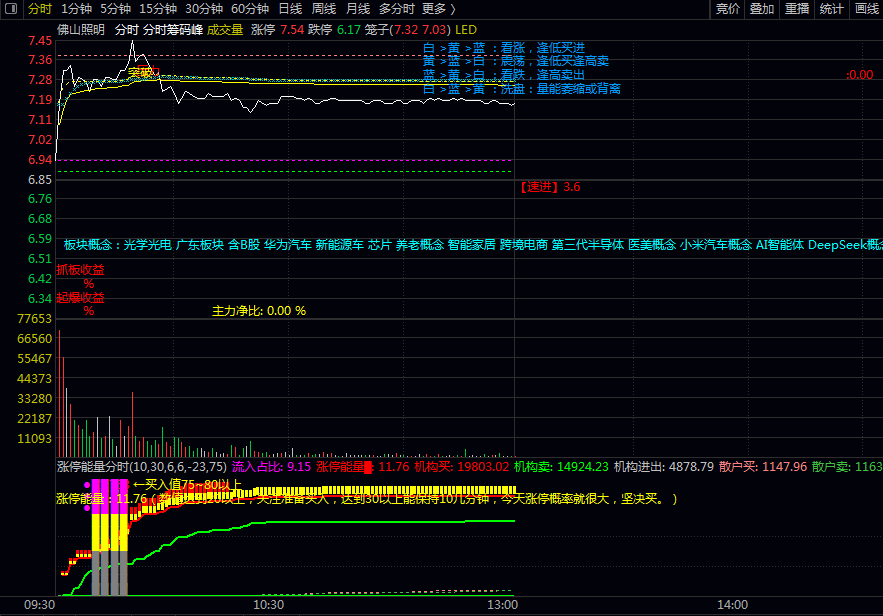Open the 统计 statistics tool
883x616 pixels.
tap(831, 9)
